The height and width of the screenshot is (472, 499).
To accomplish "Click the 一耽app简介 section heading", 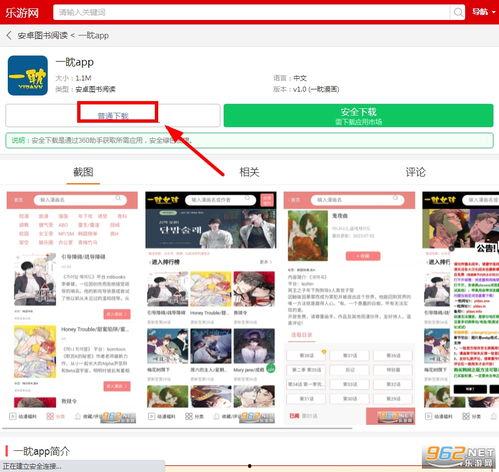I will pos(42,451).
